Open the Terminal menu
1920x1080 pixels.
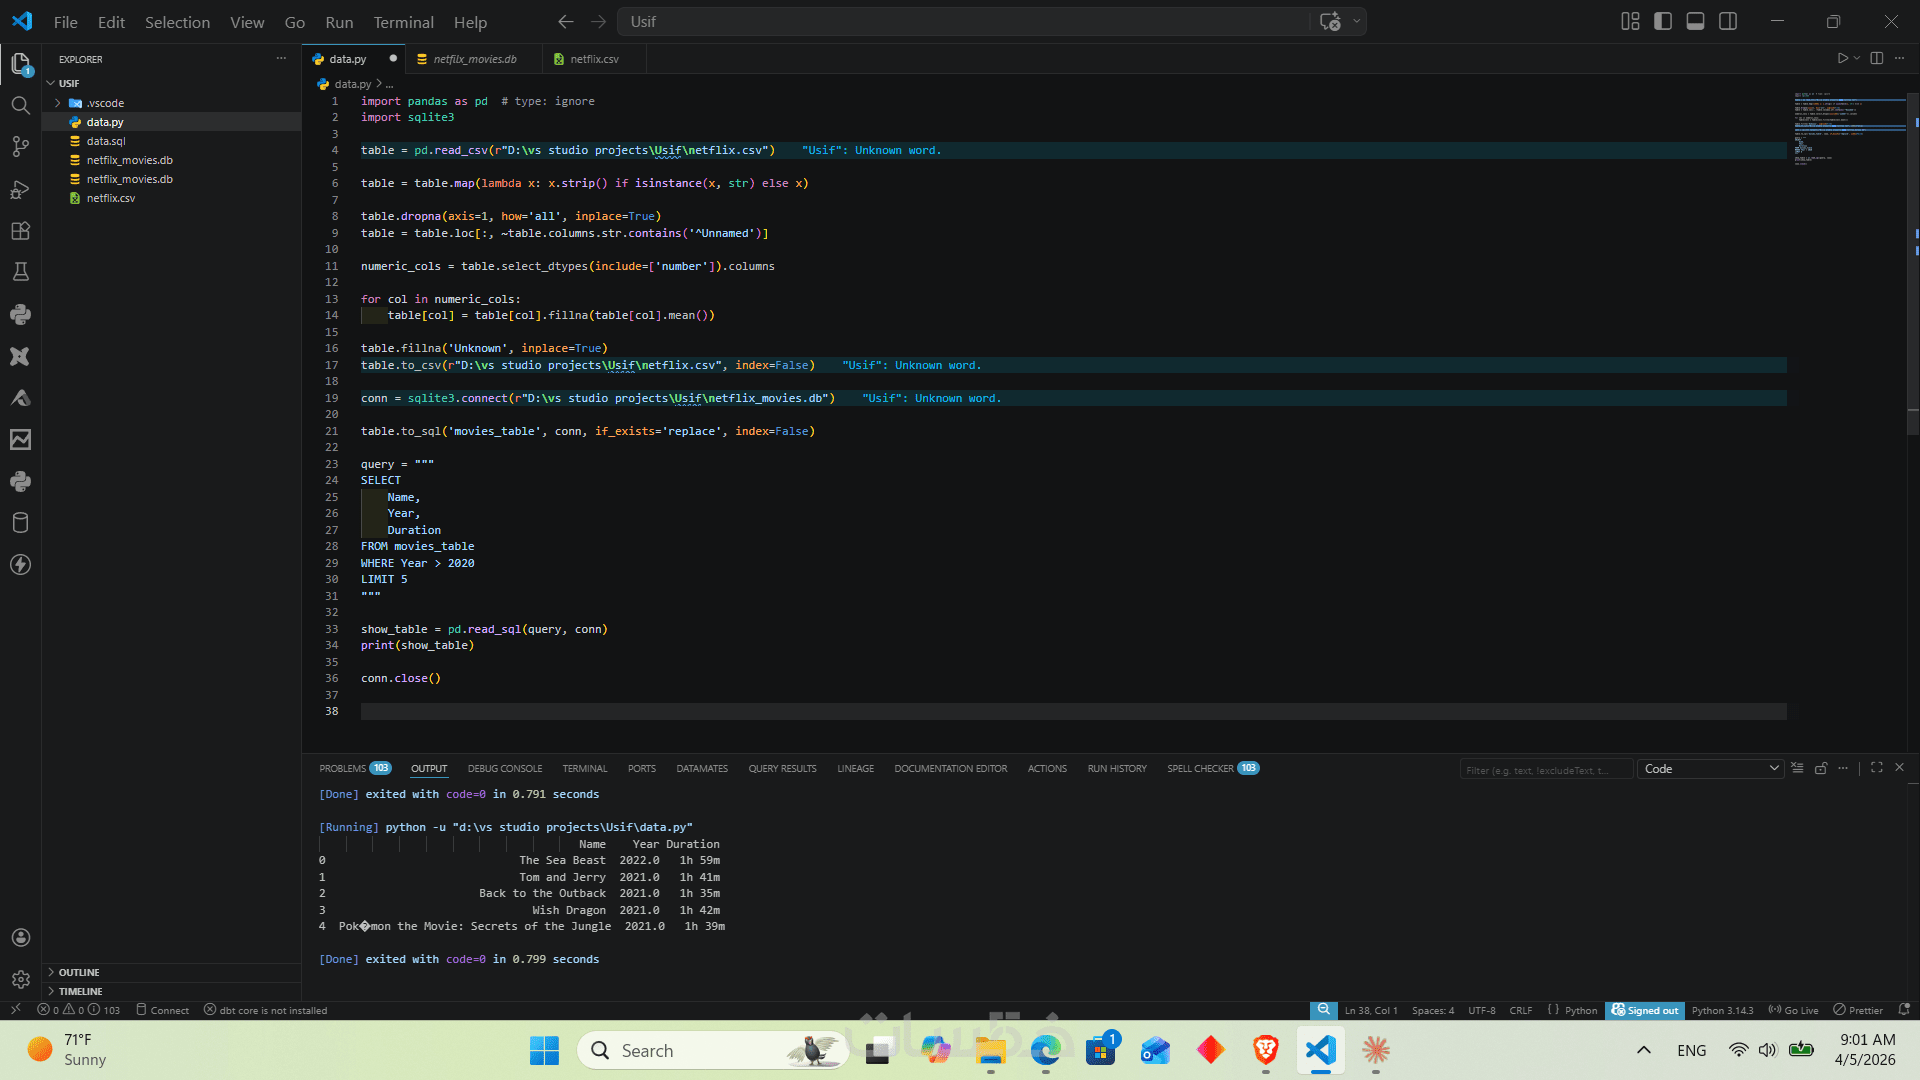403,22
